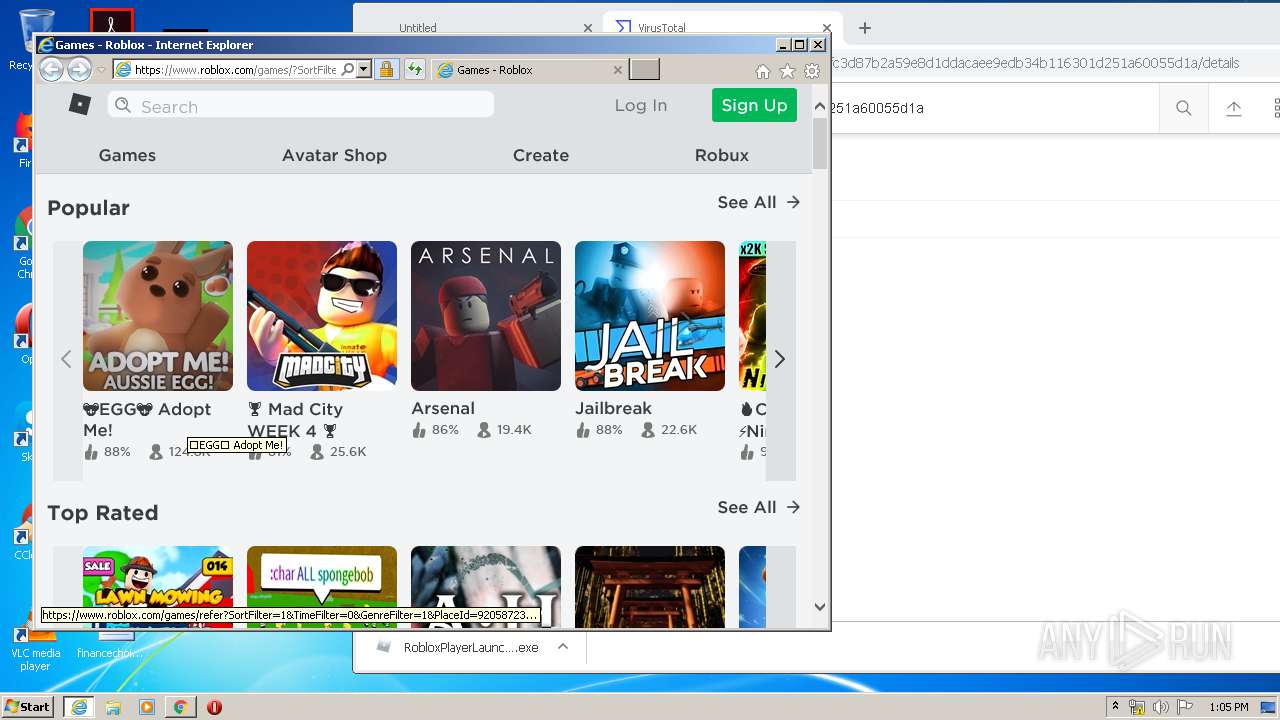Viewport: 1280px width, 720px height.
Task: Click the Arsenal game title text
Action: tap(443, 408)
